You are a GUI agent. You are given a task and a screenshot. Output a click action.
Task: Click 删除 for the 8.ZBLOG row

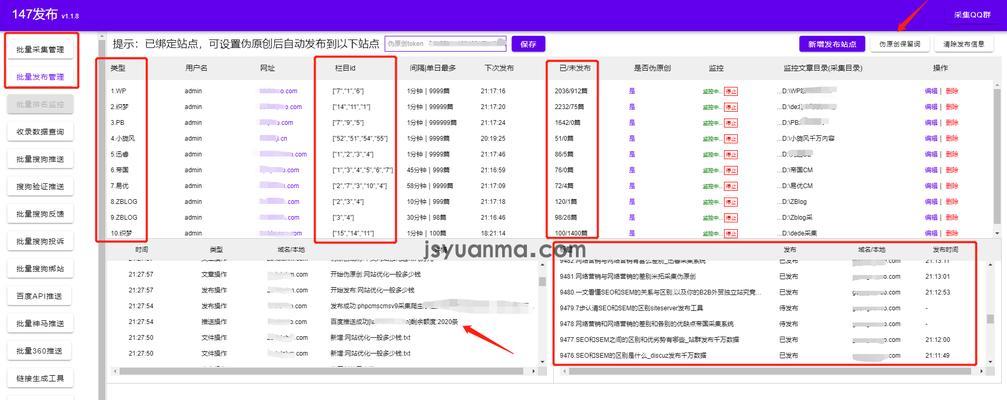(952, 202)
